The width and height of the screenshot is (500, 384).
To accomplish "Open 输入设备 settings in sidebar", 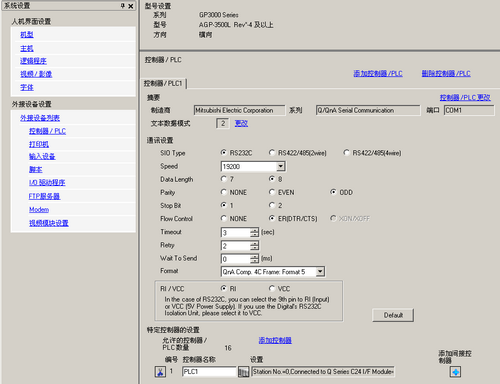I will [x=42, y=156].
